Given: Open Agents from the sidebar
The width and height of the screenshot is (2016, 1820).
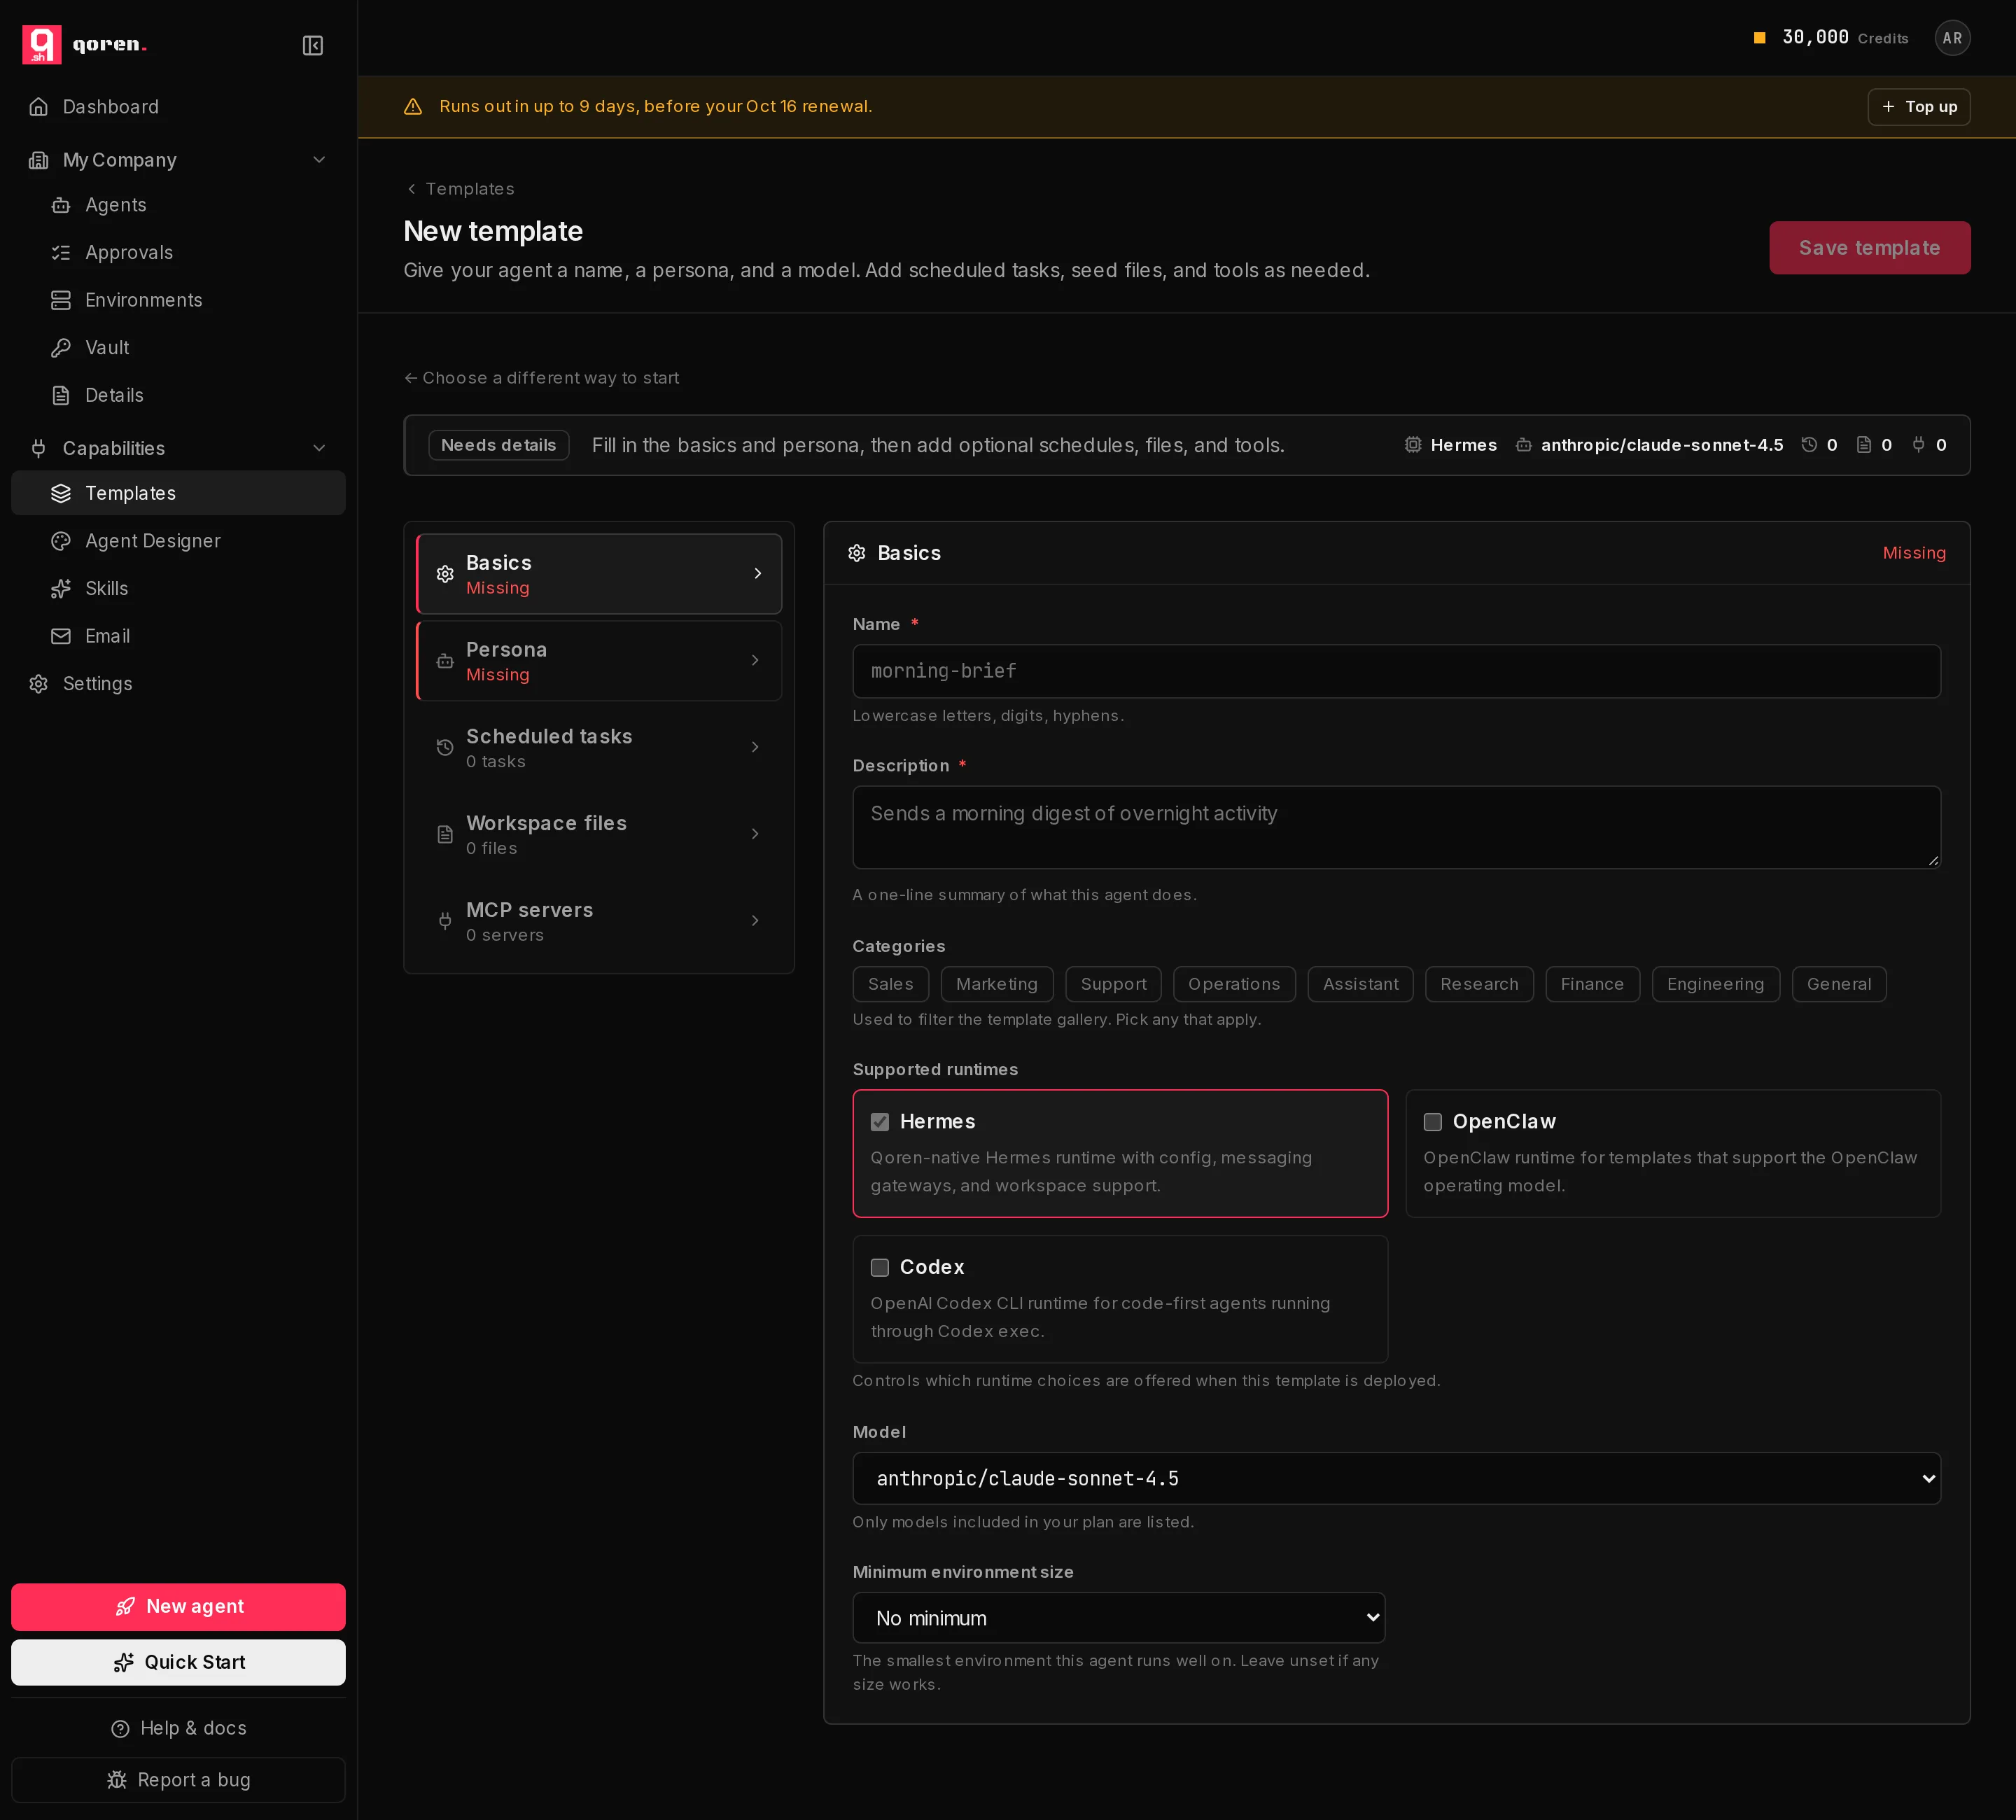Looking at the screenshot, I should point(178,205).
